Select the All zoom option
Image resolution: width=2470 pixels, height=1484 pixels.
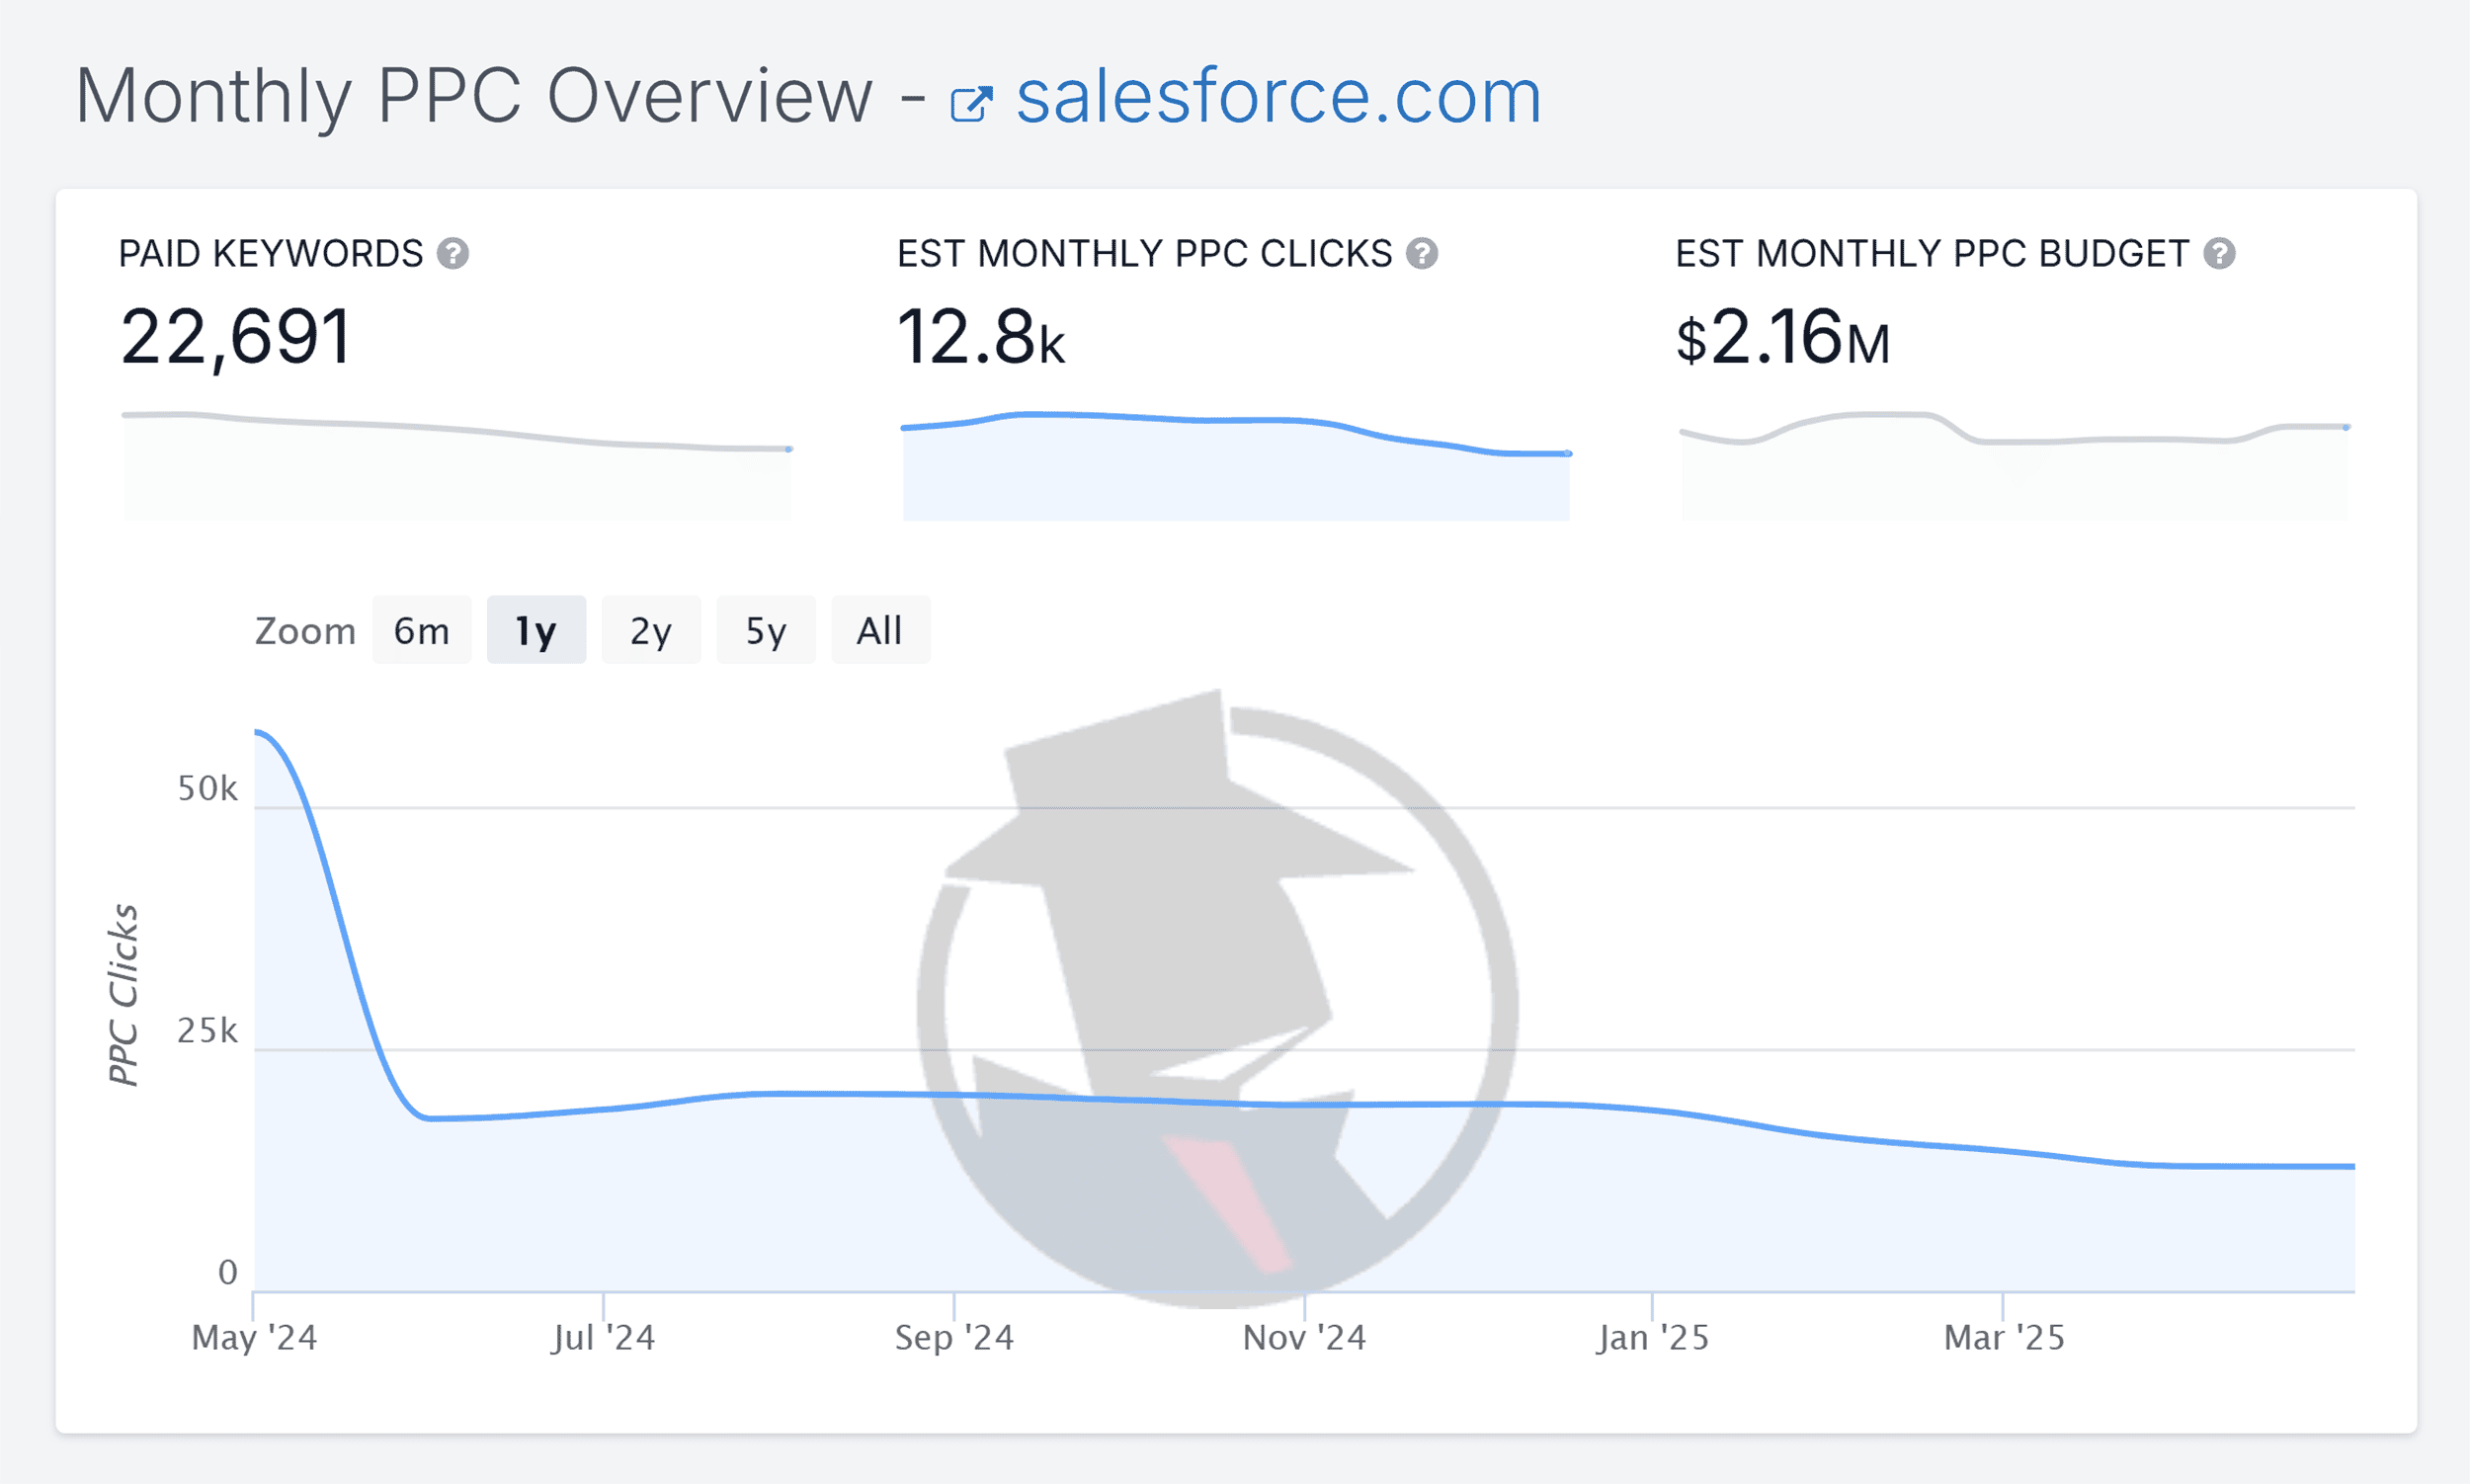click(879, 629)
